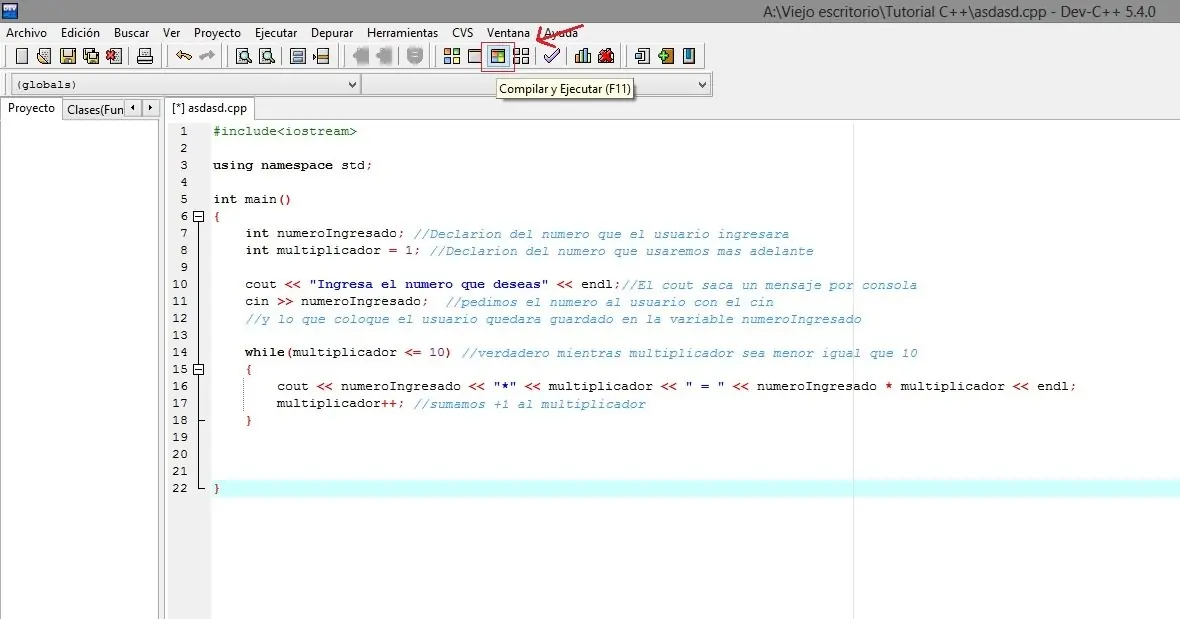Click the Undo arrow icon

(184, 56)
